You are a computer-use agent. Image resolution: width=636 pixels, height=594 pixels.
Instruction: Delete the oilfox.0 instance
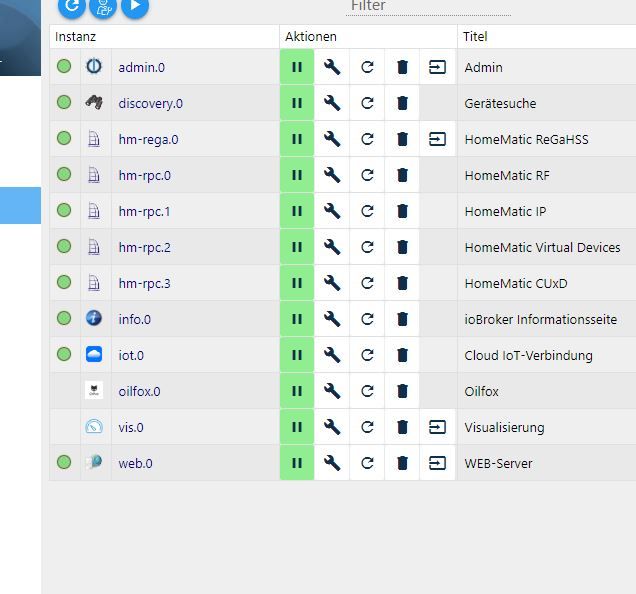402,391
